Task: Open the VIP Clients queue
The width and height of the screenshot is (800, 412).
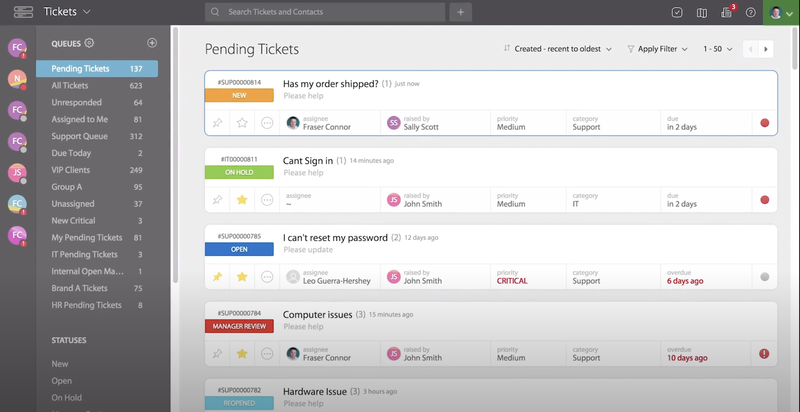Action: (x=97, y=170)
